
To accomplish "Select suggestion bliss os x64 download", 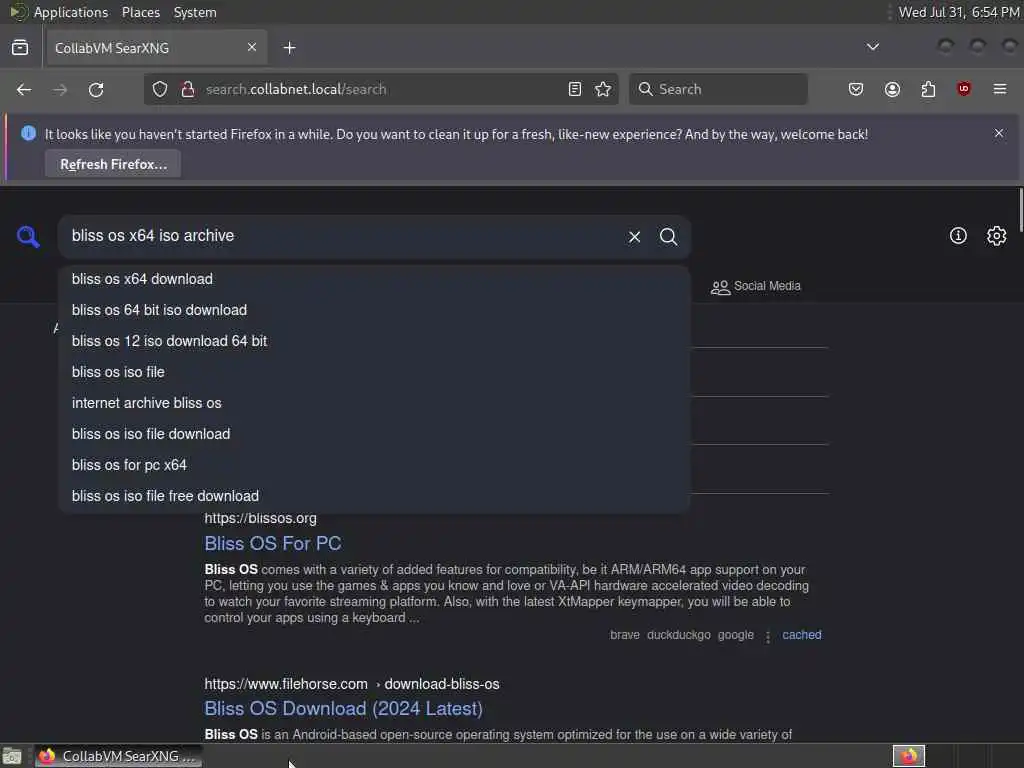I will coord(374,279).
